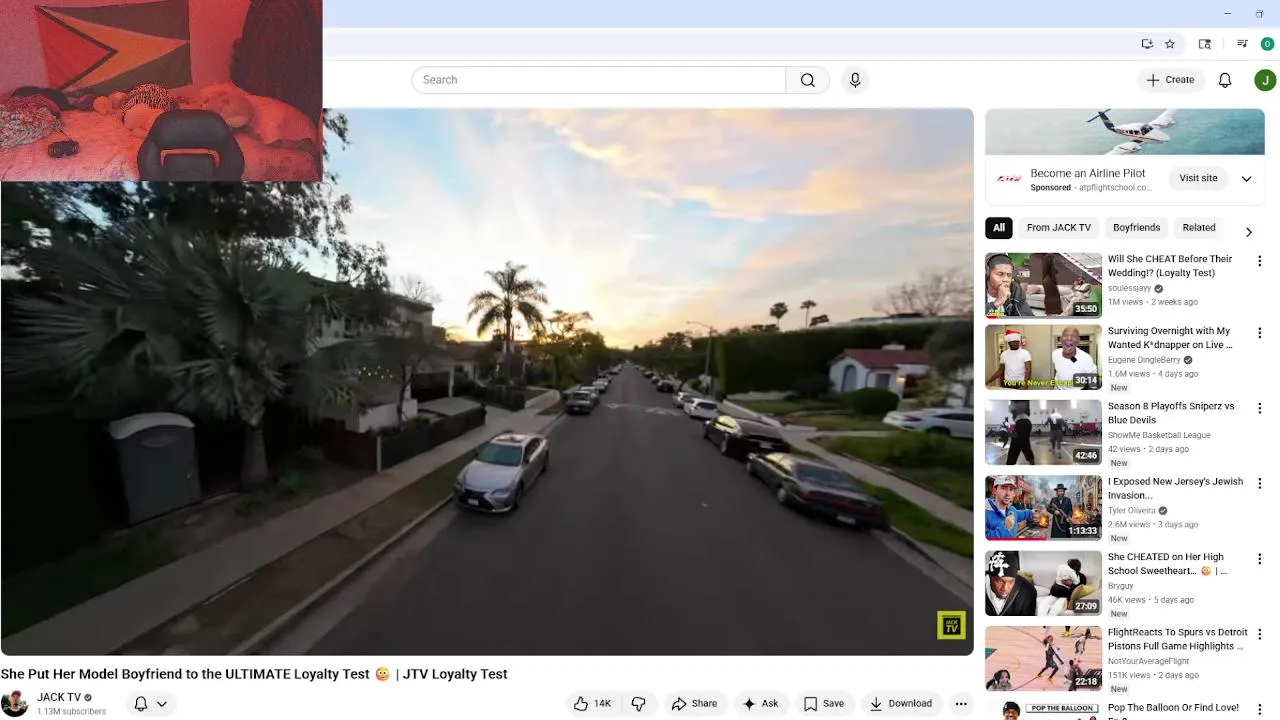
Task: Expand notification preferences chevron beside bell
Action: (162, 704)
